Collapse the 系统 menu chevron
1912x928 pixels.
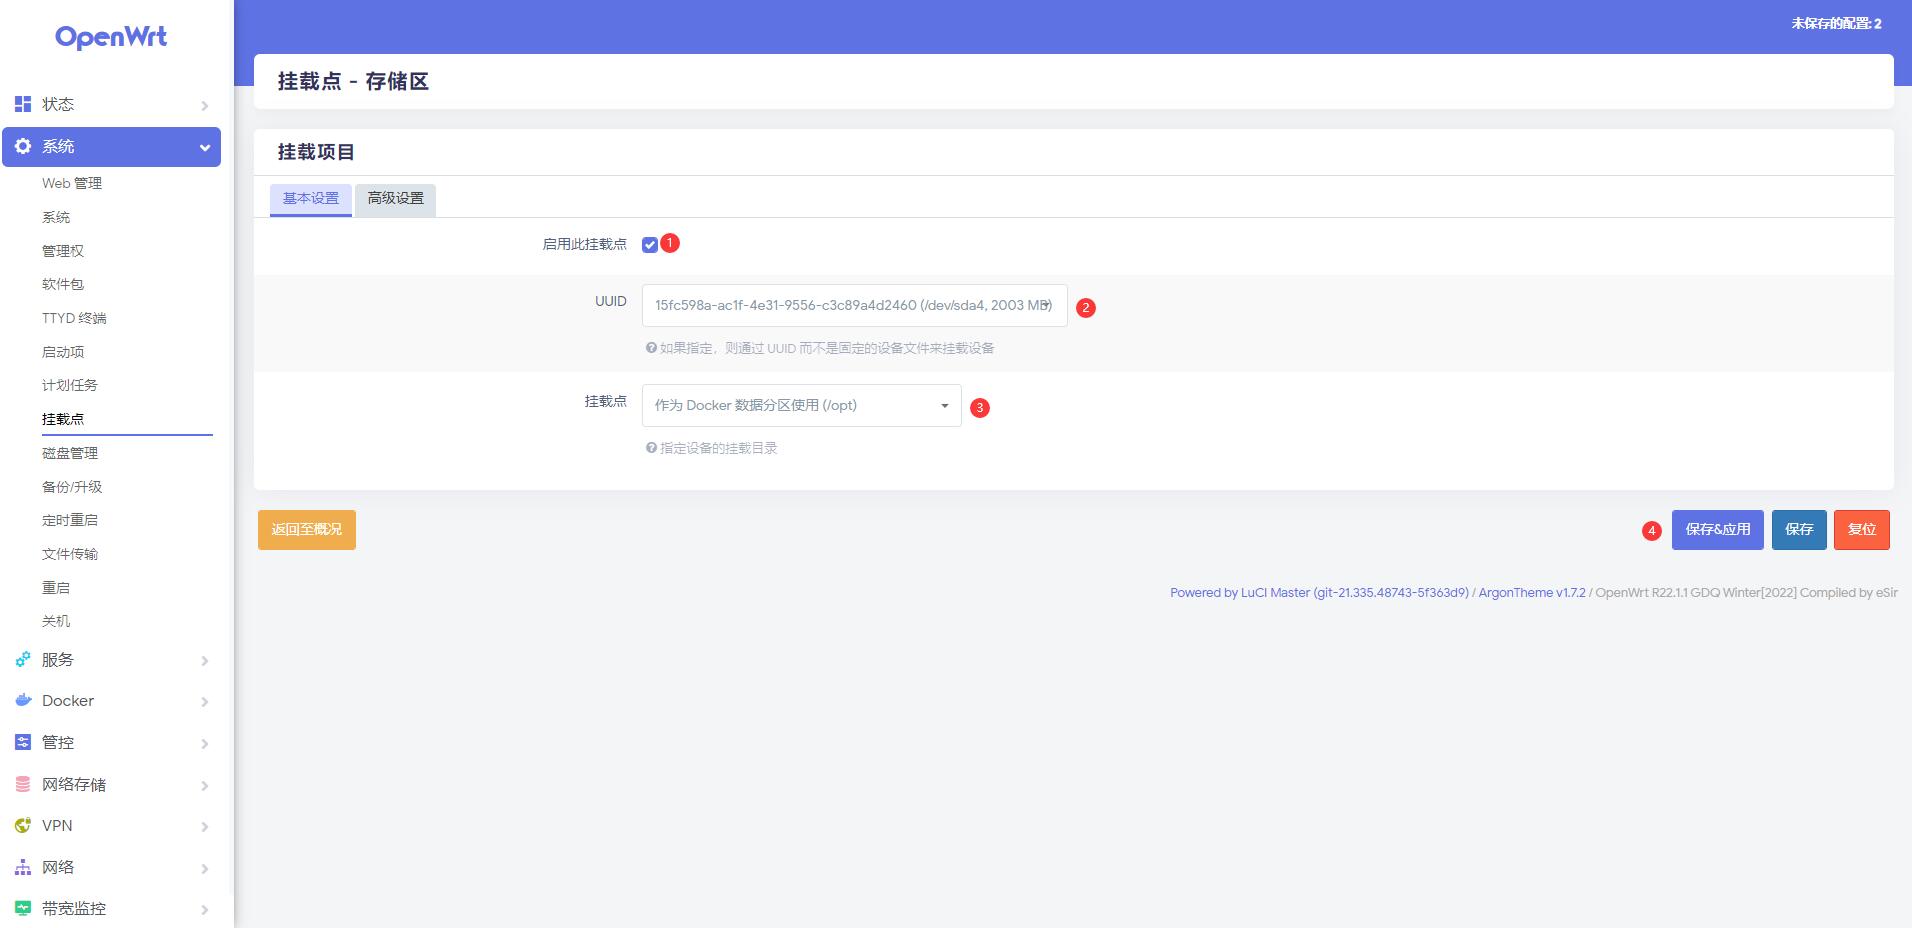tap(205, 147)
